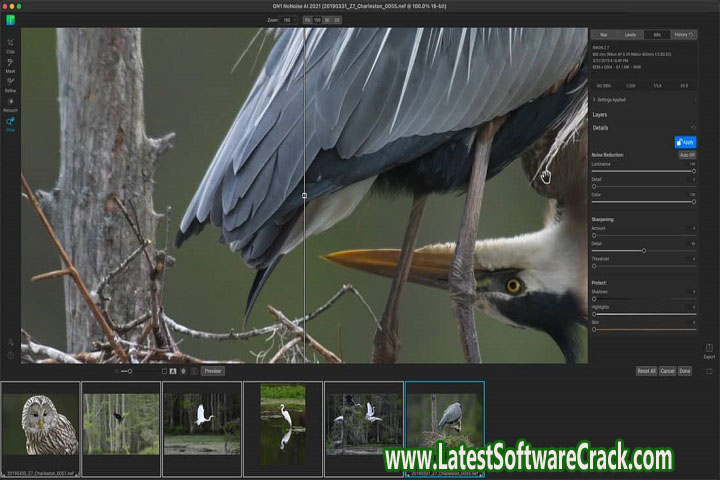Select the Mask tool
Viewport: 720px width, 480px height.
pyautogui.click(x=10, y=65)
